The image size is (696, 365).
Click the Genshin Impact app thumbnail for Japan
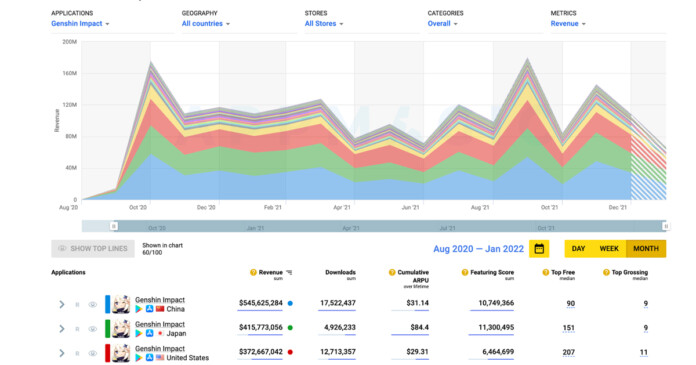[121, 329]
